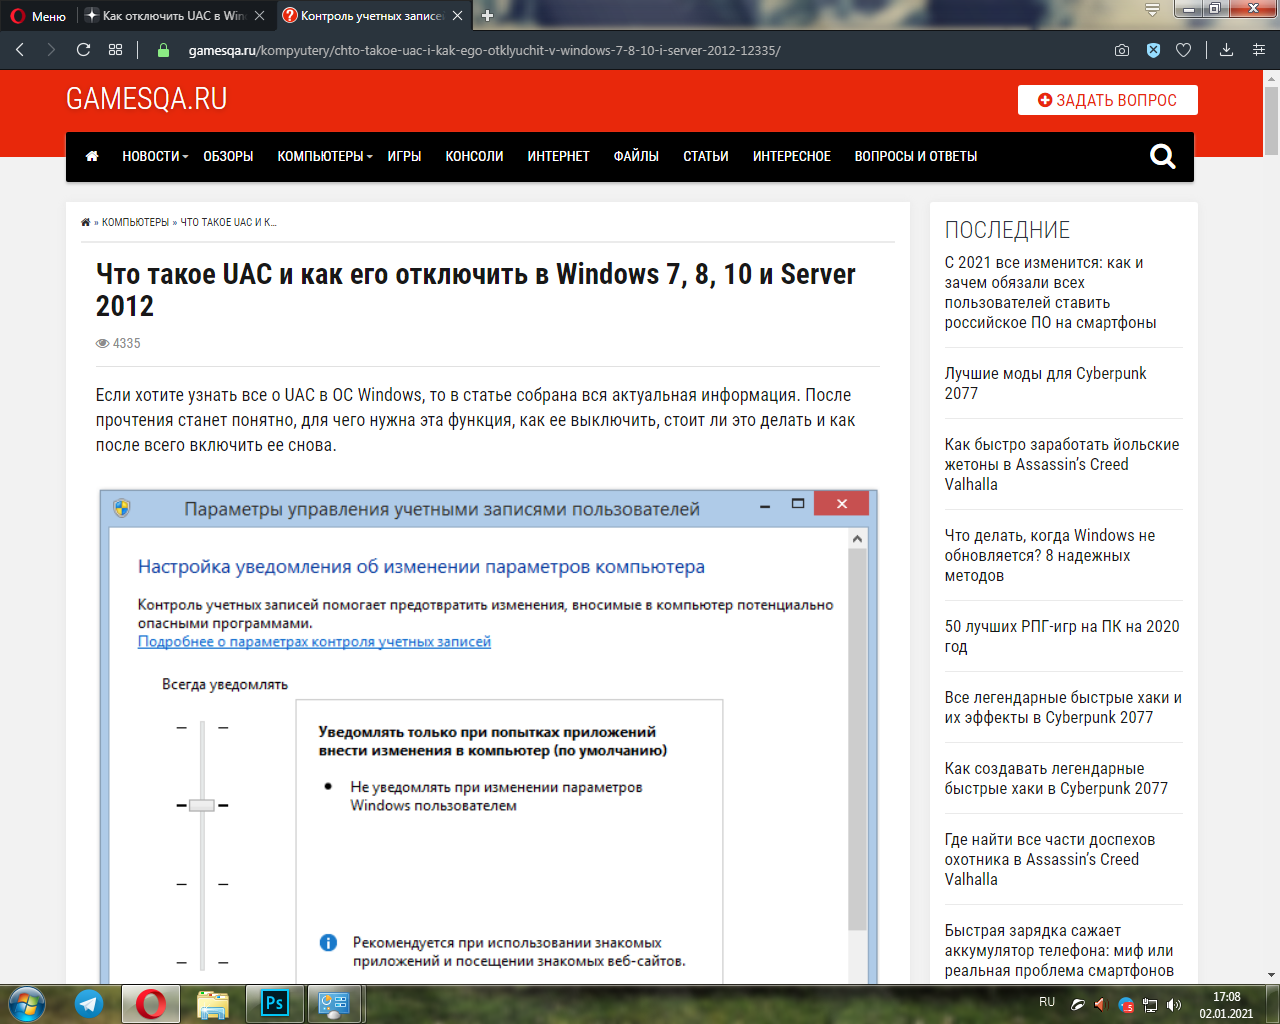Open Control Panel icon in taskbar

(x=334, y=1003)
